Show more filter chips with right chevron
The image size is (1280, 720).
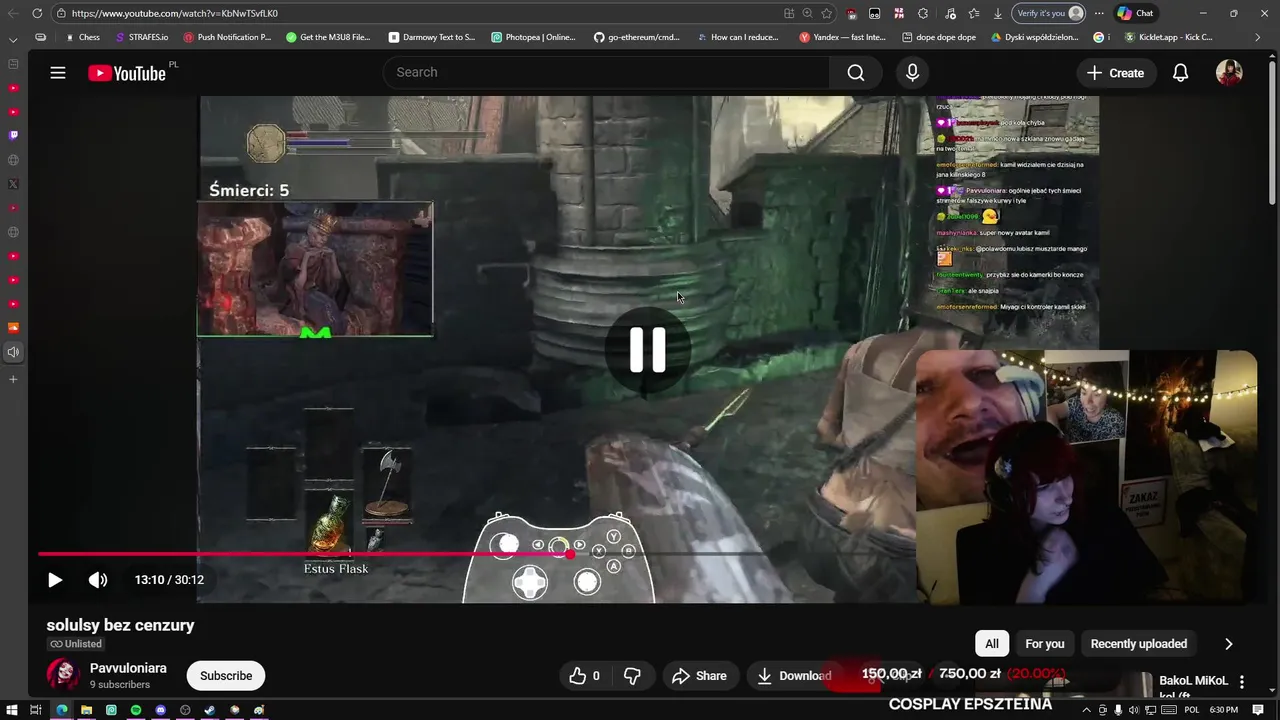coord(1229,644)
